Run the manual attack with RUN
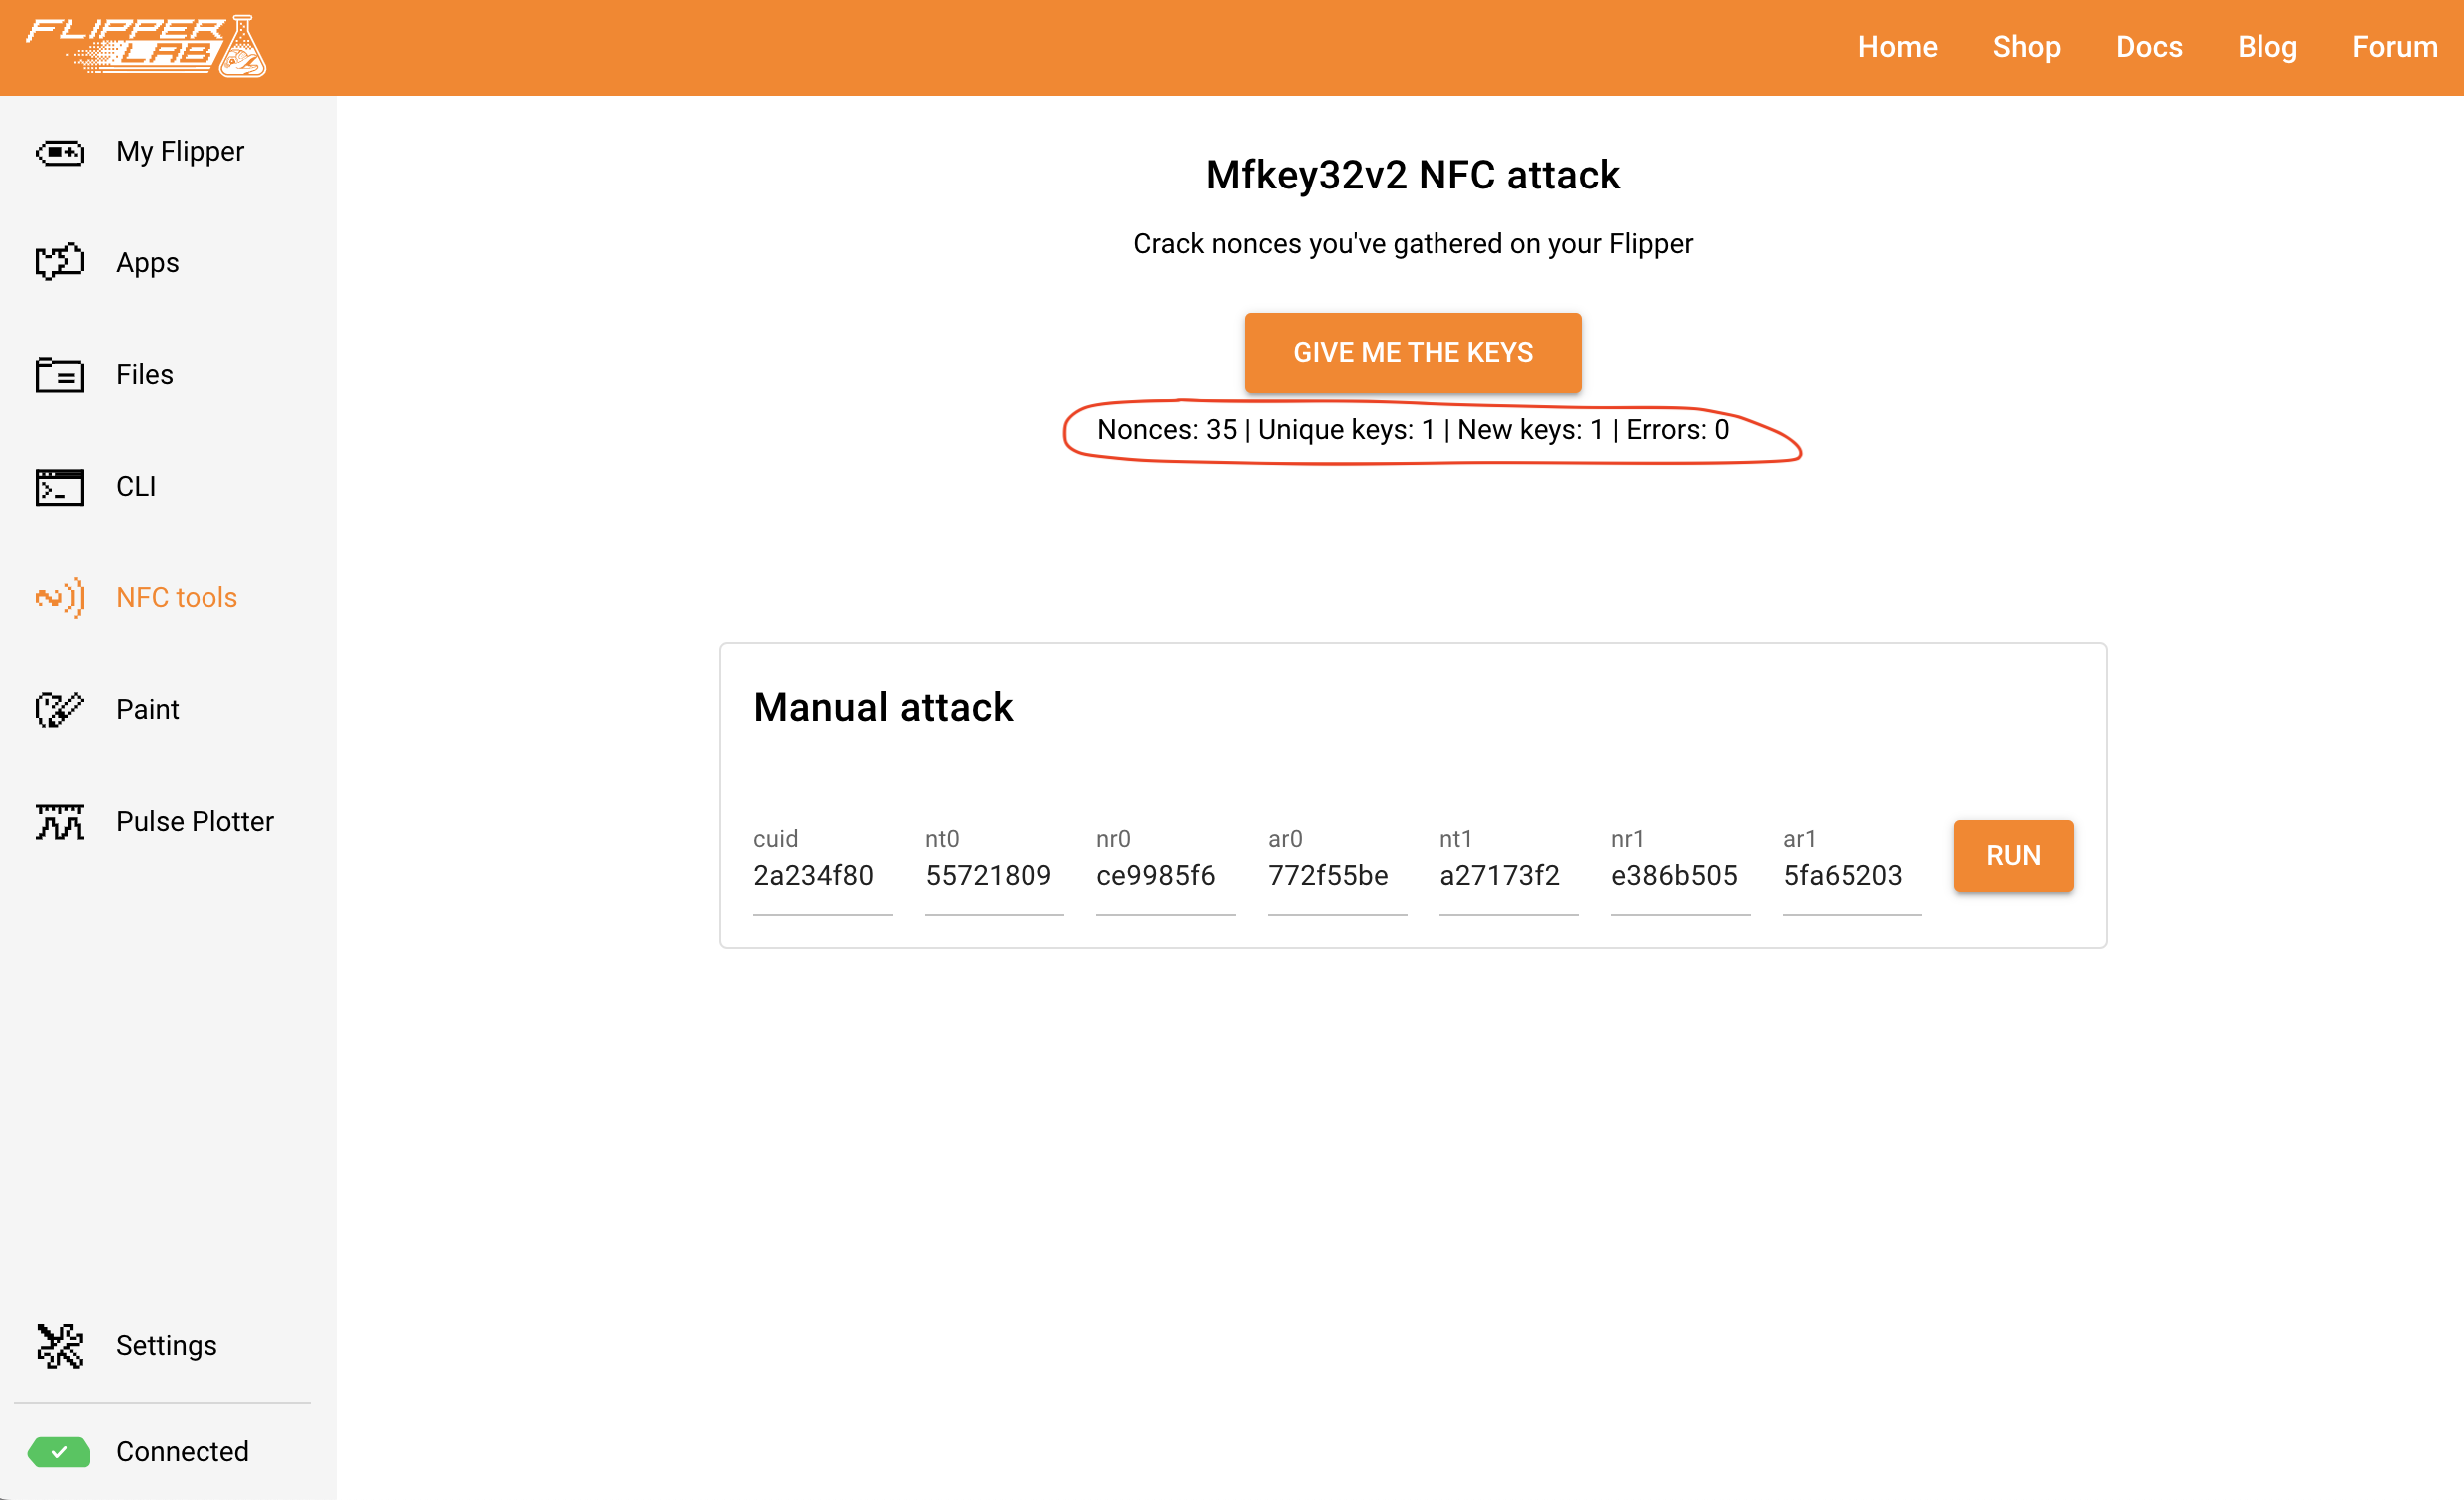 2013,856
